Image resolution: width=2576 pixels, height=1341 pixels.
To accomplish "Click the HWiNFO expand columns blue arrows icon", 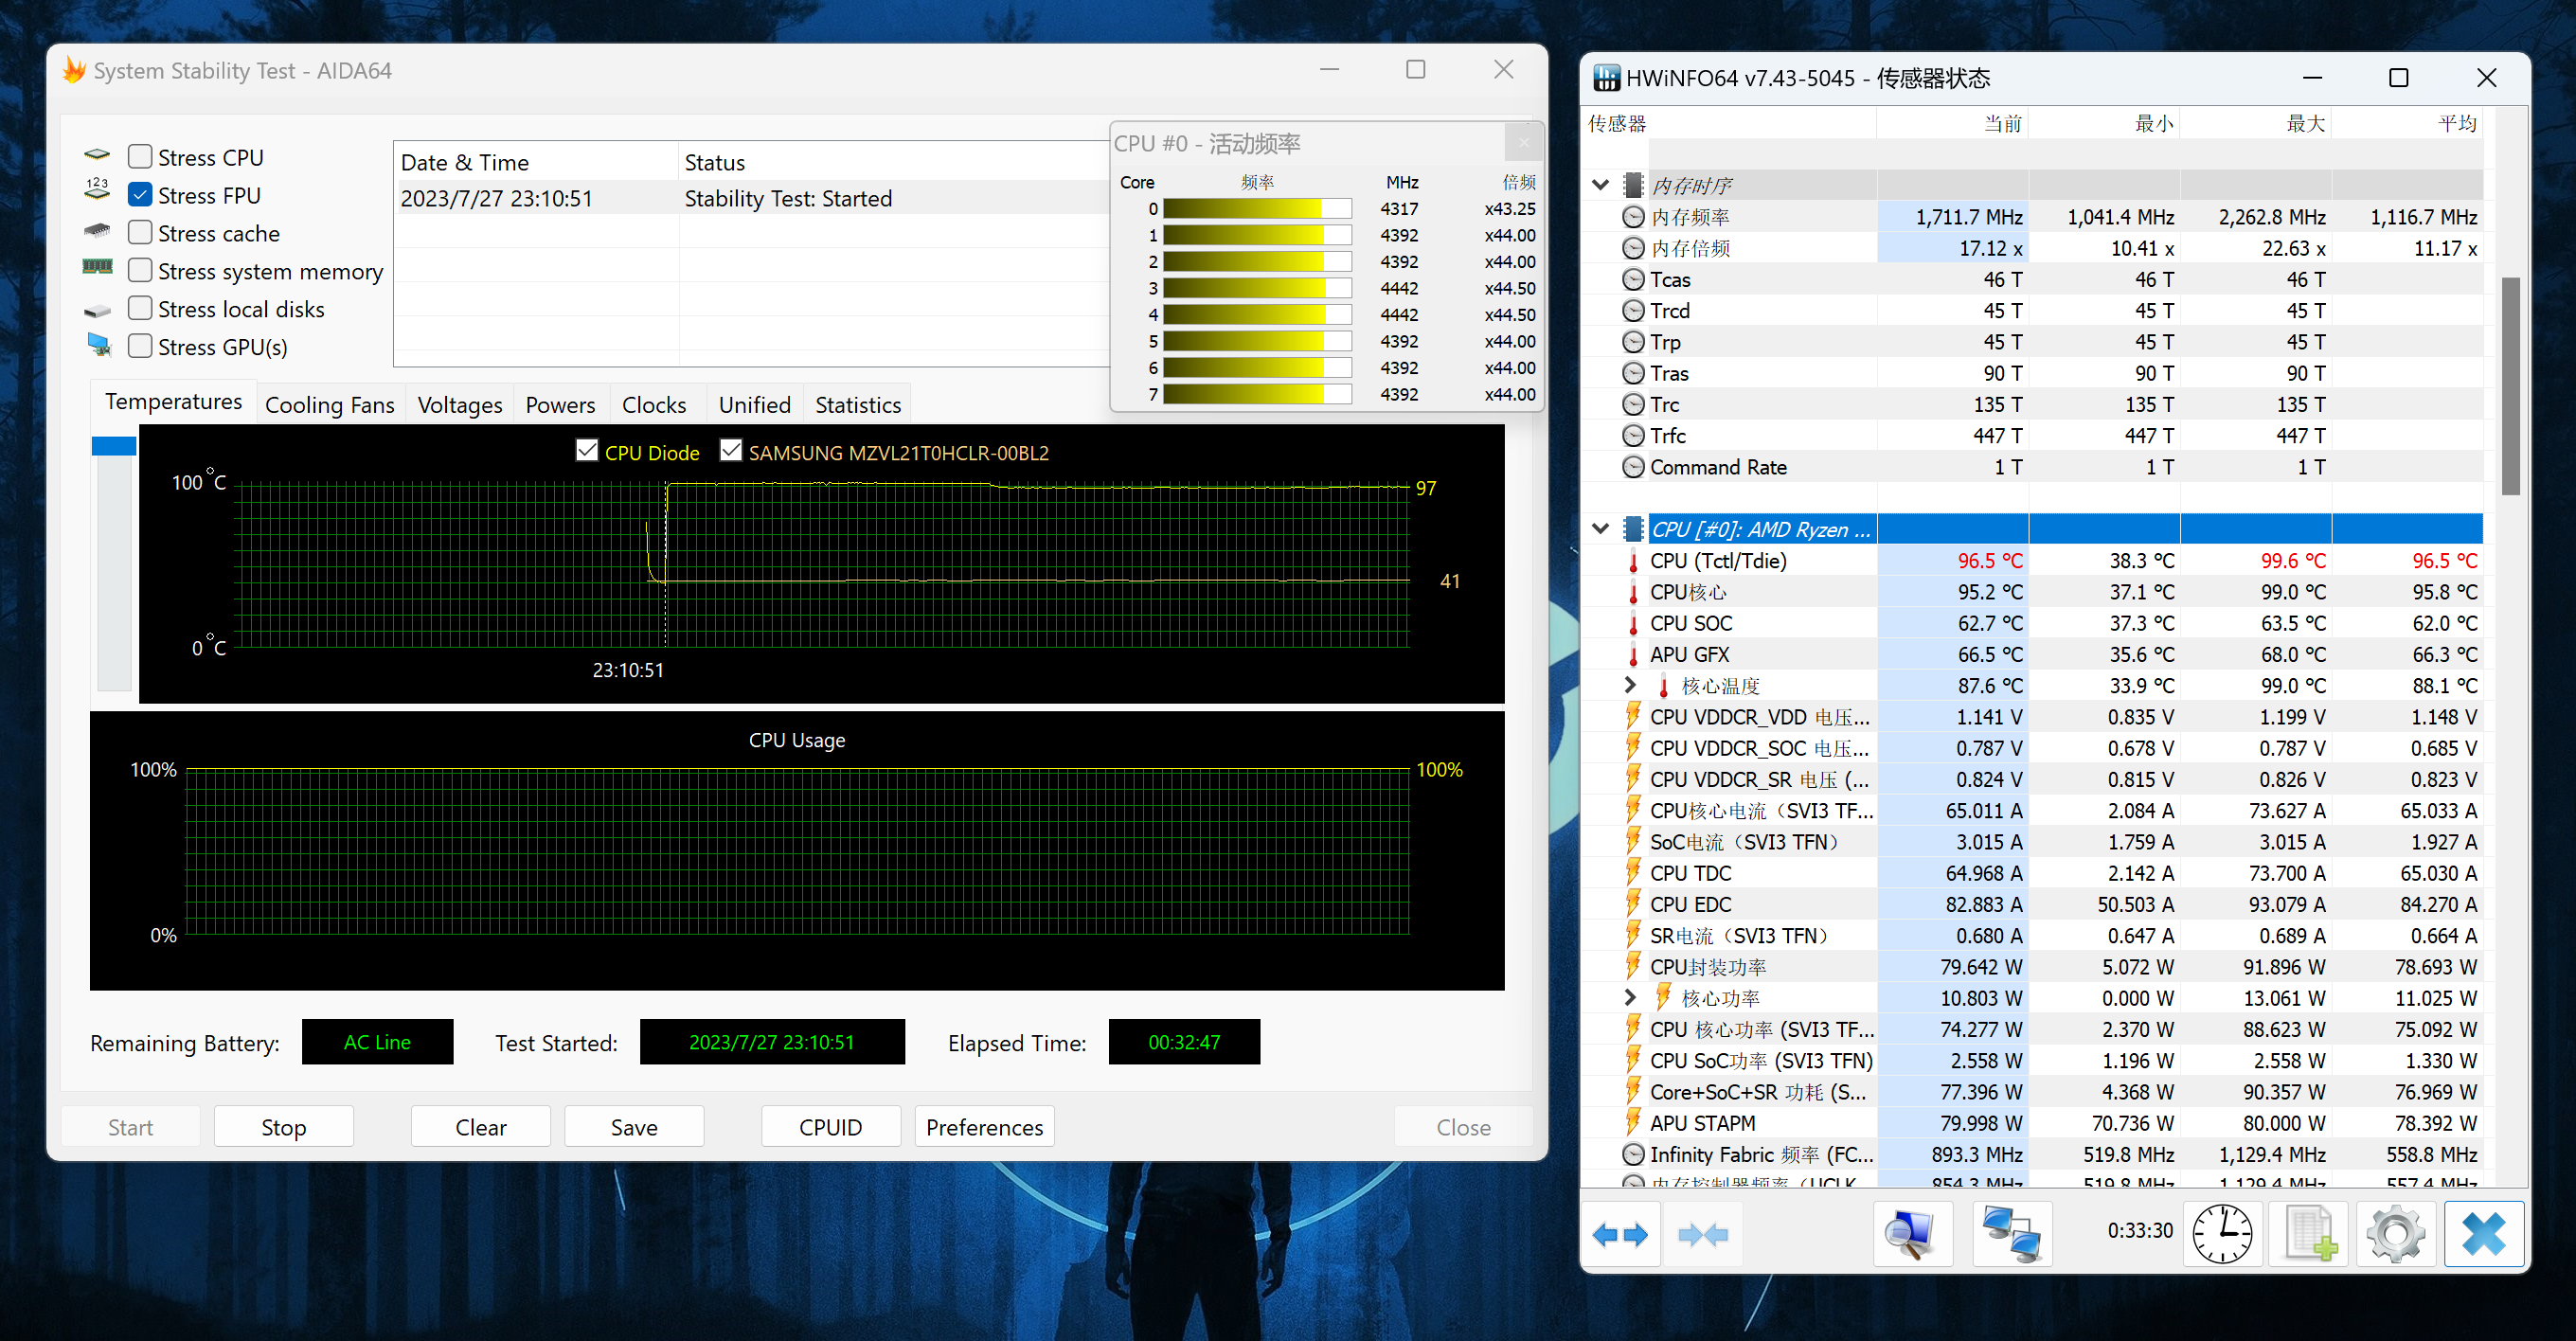I will (1620, 1234).
